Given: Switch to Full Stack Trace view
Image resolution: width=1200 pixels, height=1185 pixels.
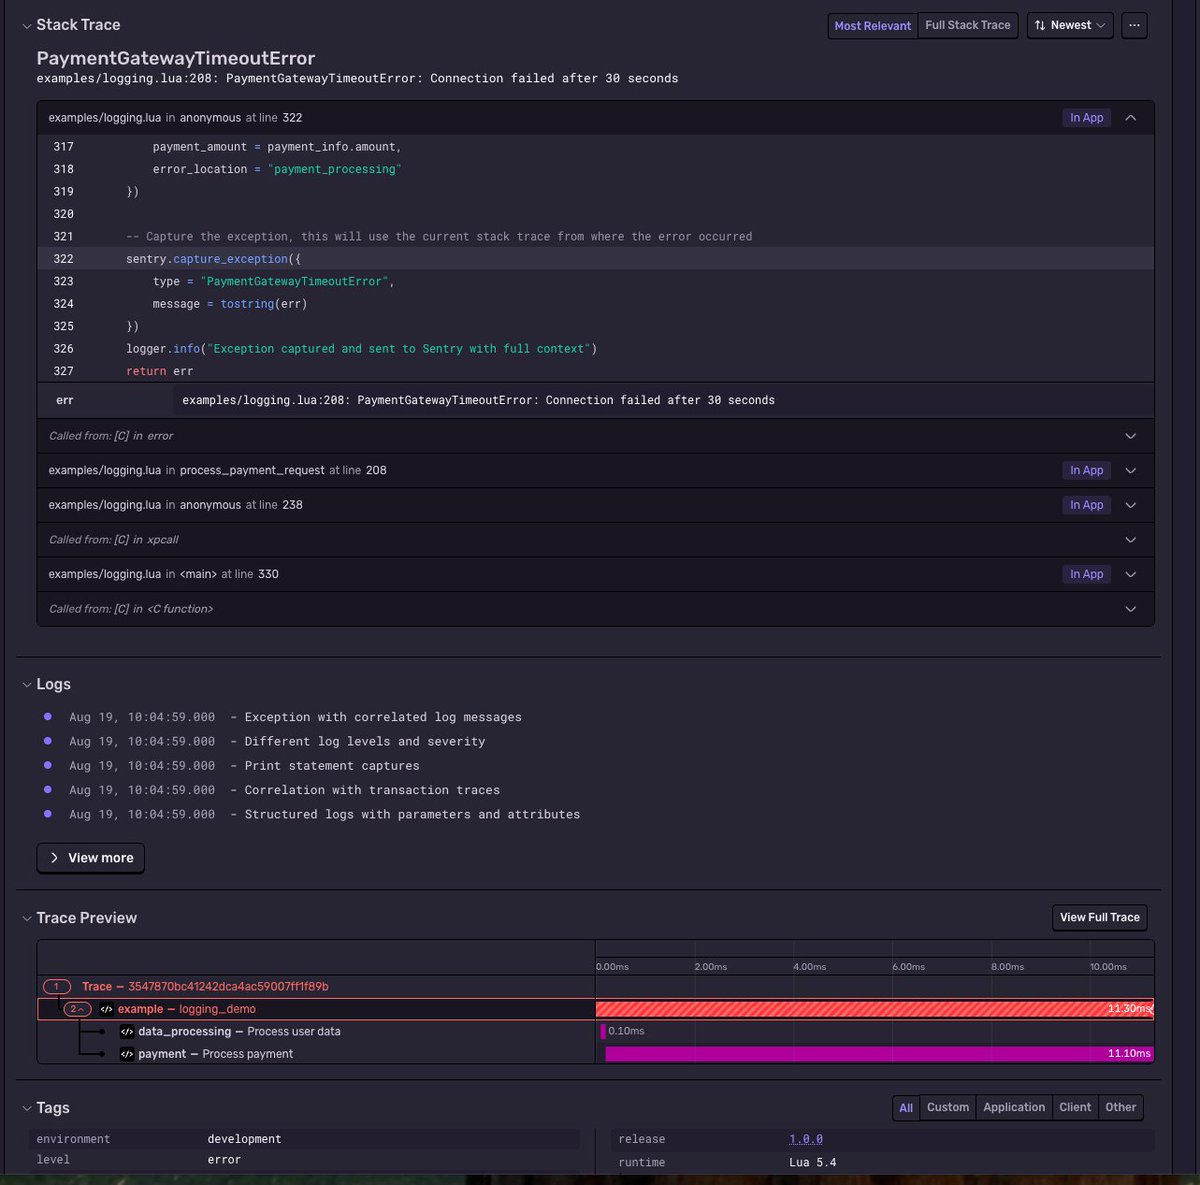Looking at the screenshot, I should (966, 25).
